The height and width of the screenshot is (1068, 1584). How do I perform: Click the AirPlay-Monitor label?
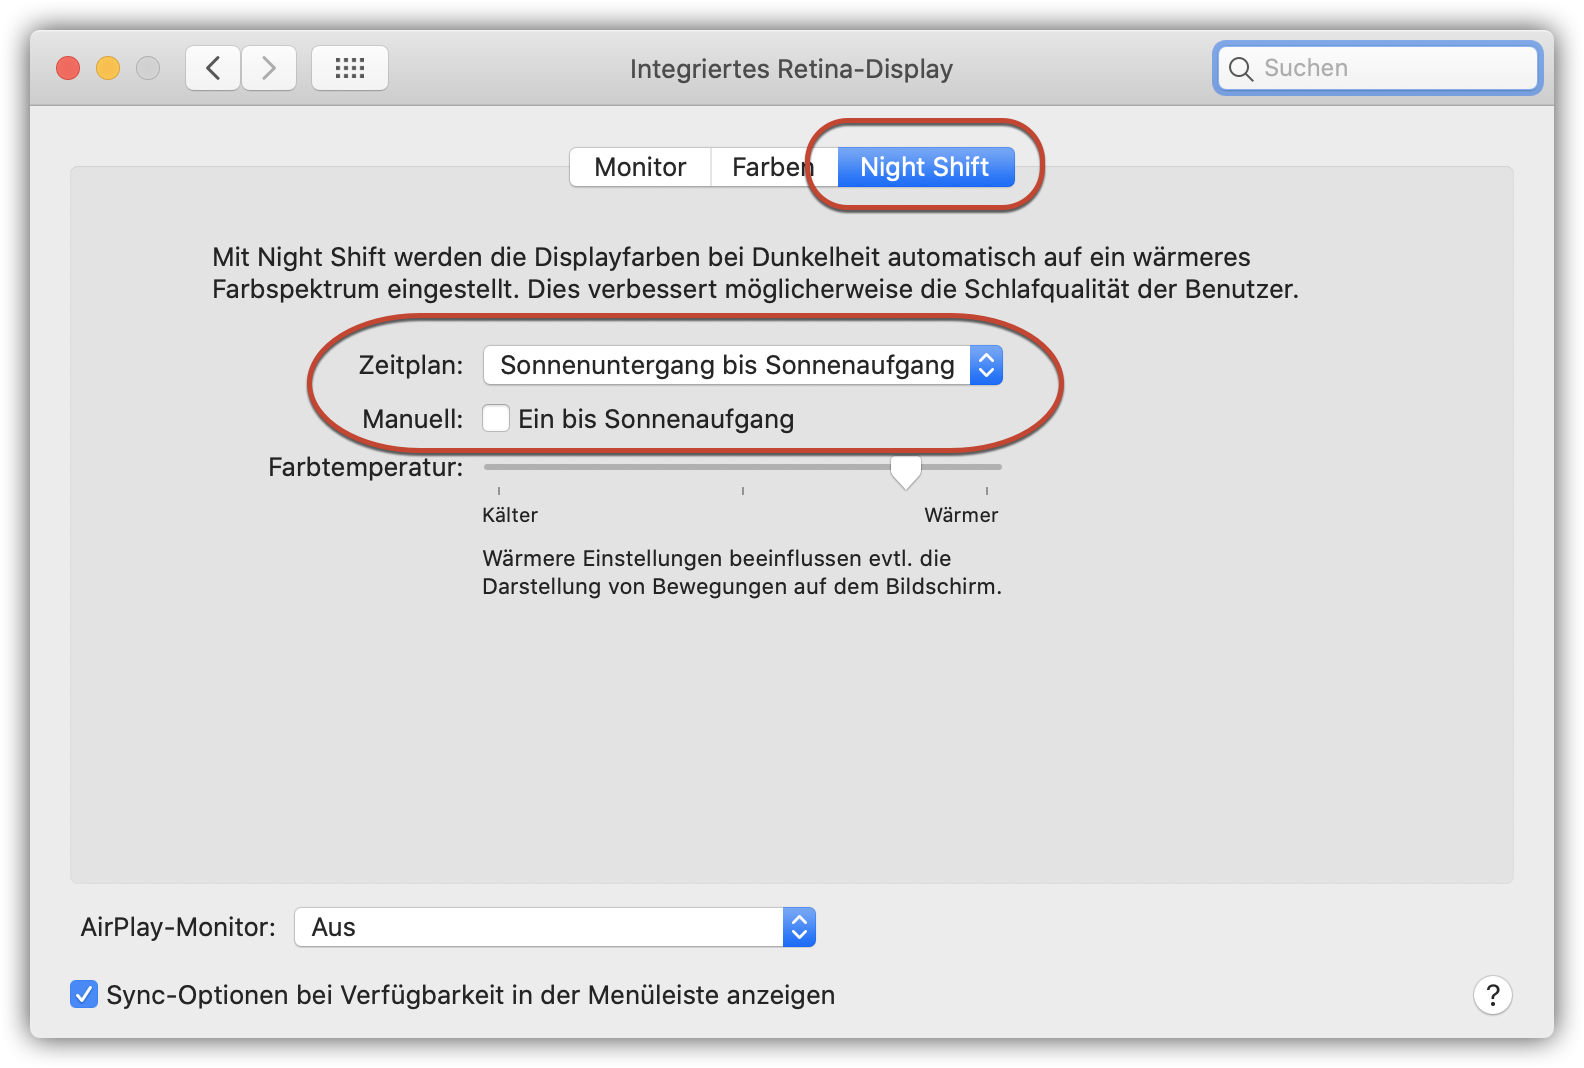(178, 927)
